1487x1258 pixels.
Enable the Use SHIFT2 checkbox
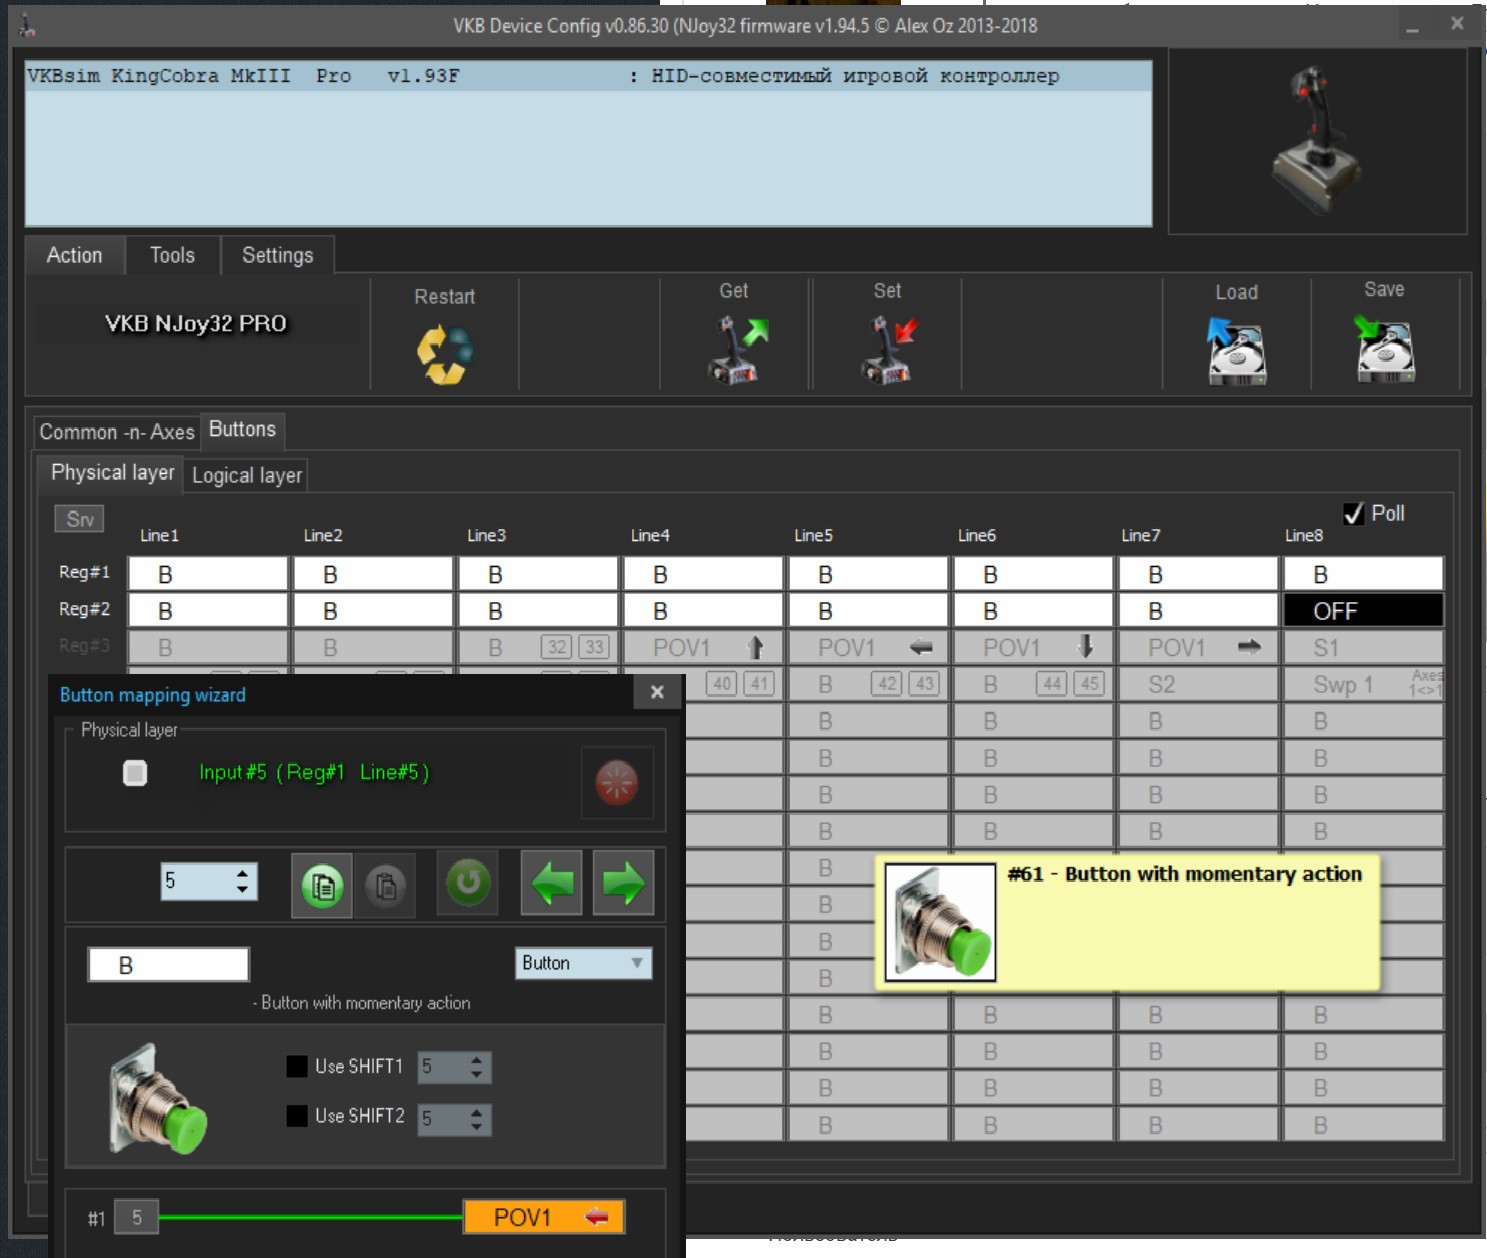[x=297, y=1116]
